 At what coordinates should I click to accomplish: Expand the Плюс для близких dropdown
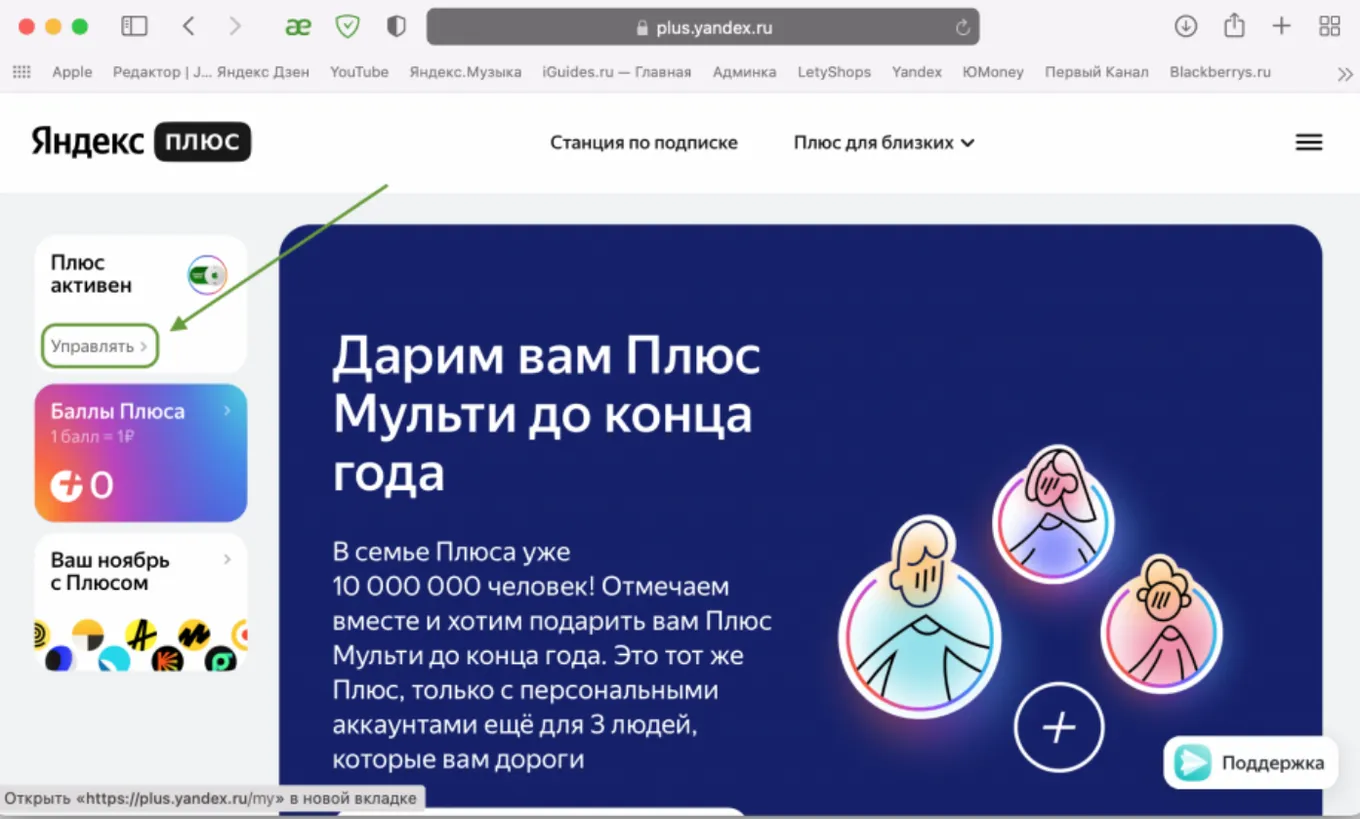tap(884, 142)
